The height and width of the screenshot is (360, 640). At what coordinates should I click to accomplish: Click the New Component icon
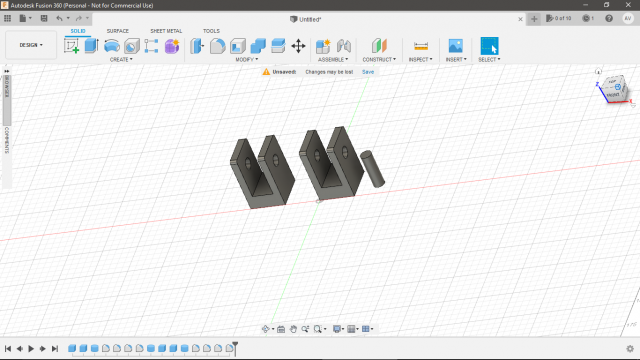(x=323, y=46)
